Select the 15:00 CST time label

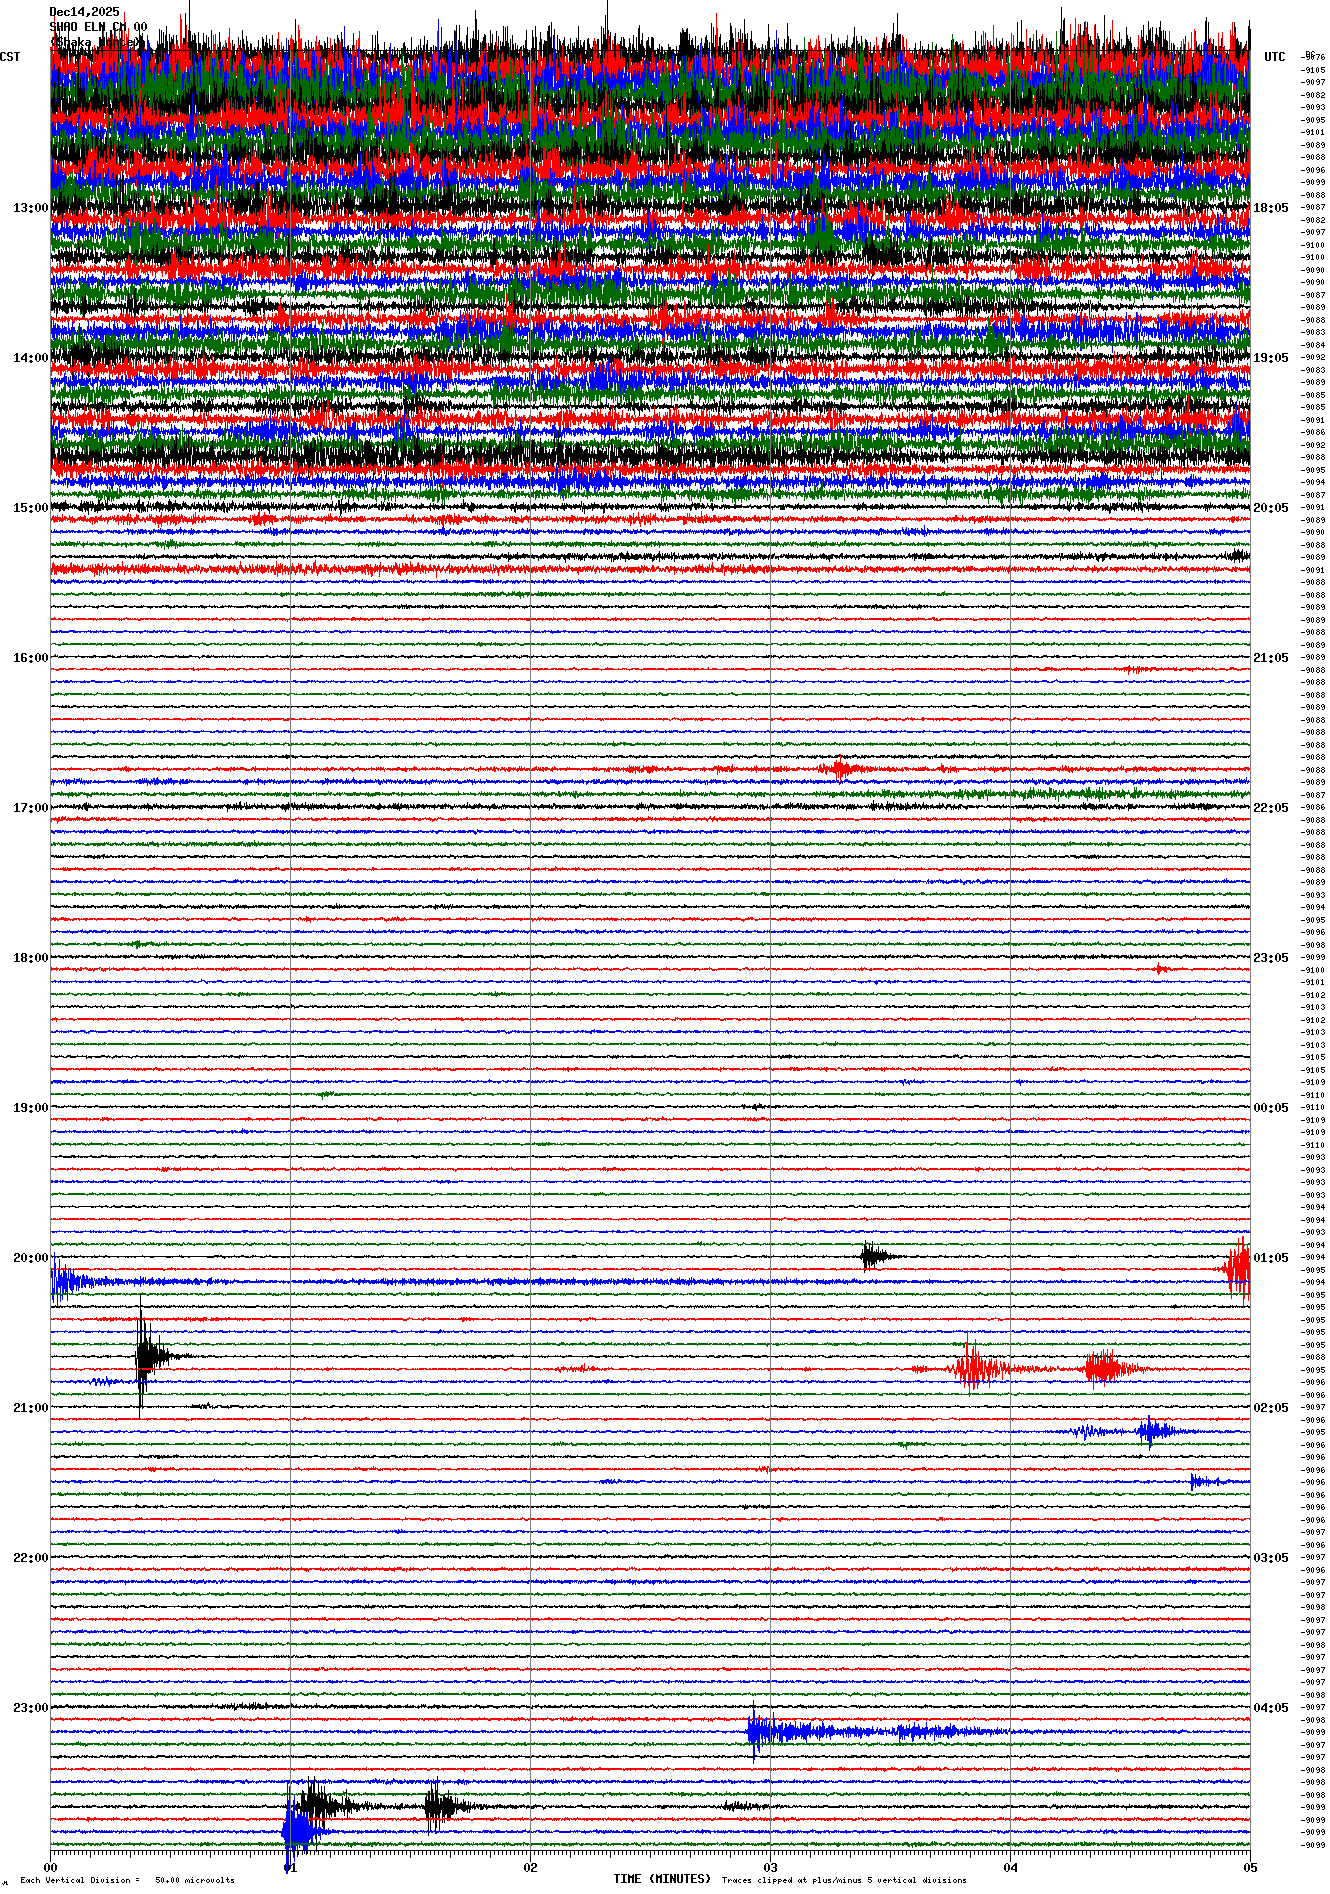pyautogui.click(x=30, y=508)
